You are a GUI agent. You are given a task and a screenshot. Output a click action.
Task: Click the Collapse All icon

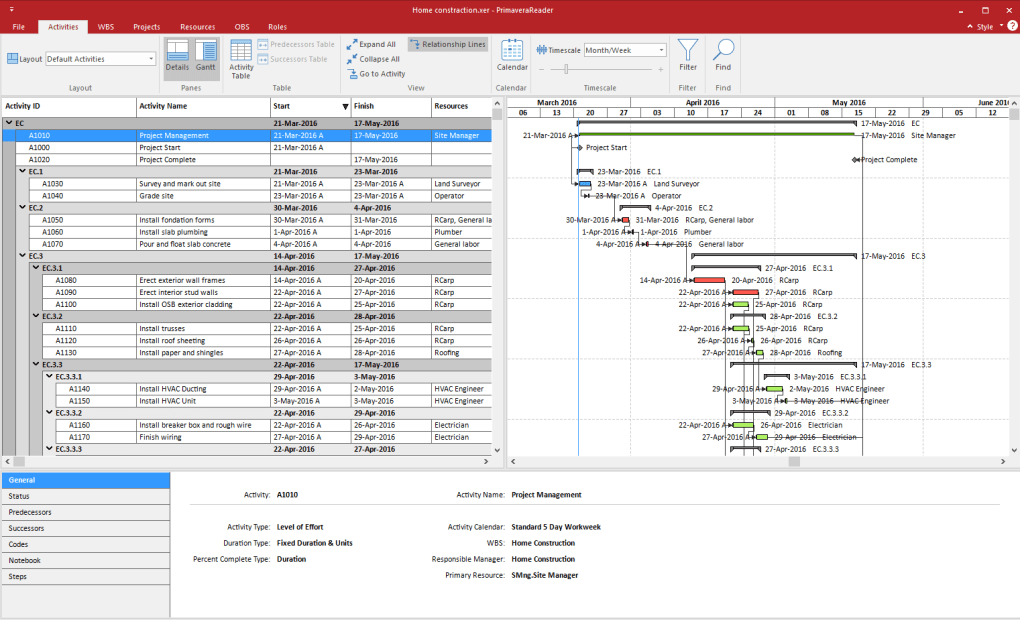(x=352, y=59)
